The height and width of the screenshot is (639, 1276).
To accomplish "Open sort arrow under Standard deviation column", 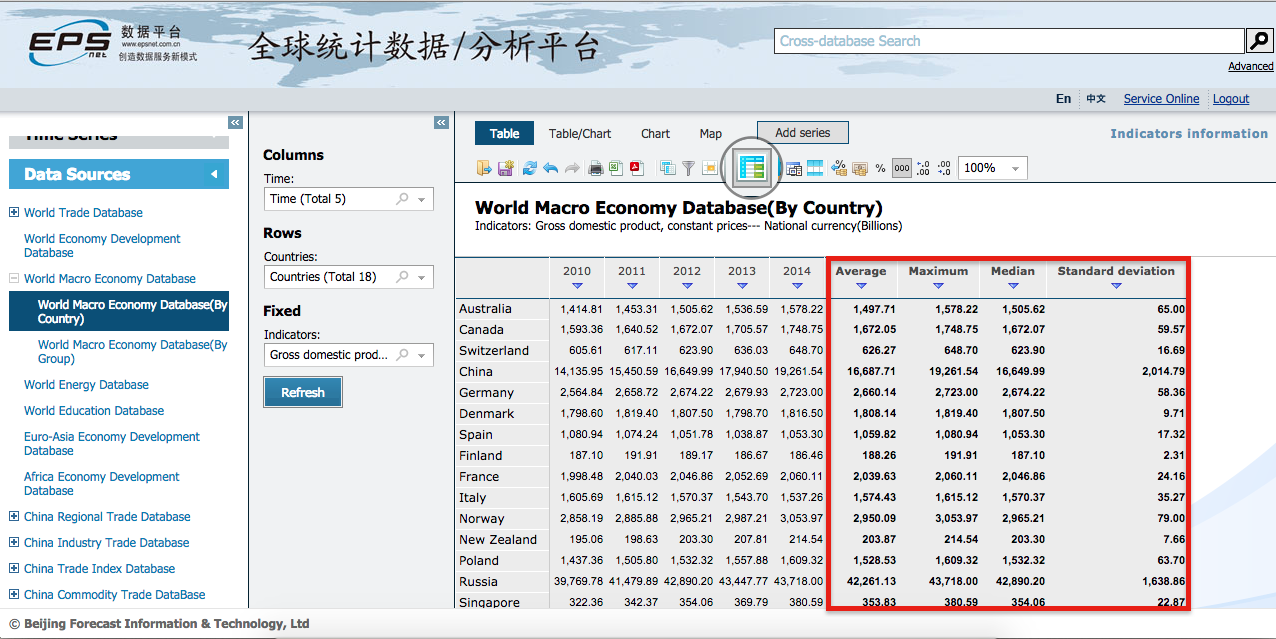I will [1116, 286].
